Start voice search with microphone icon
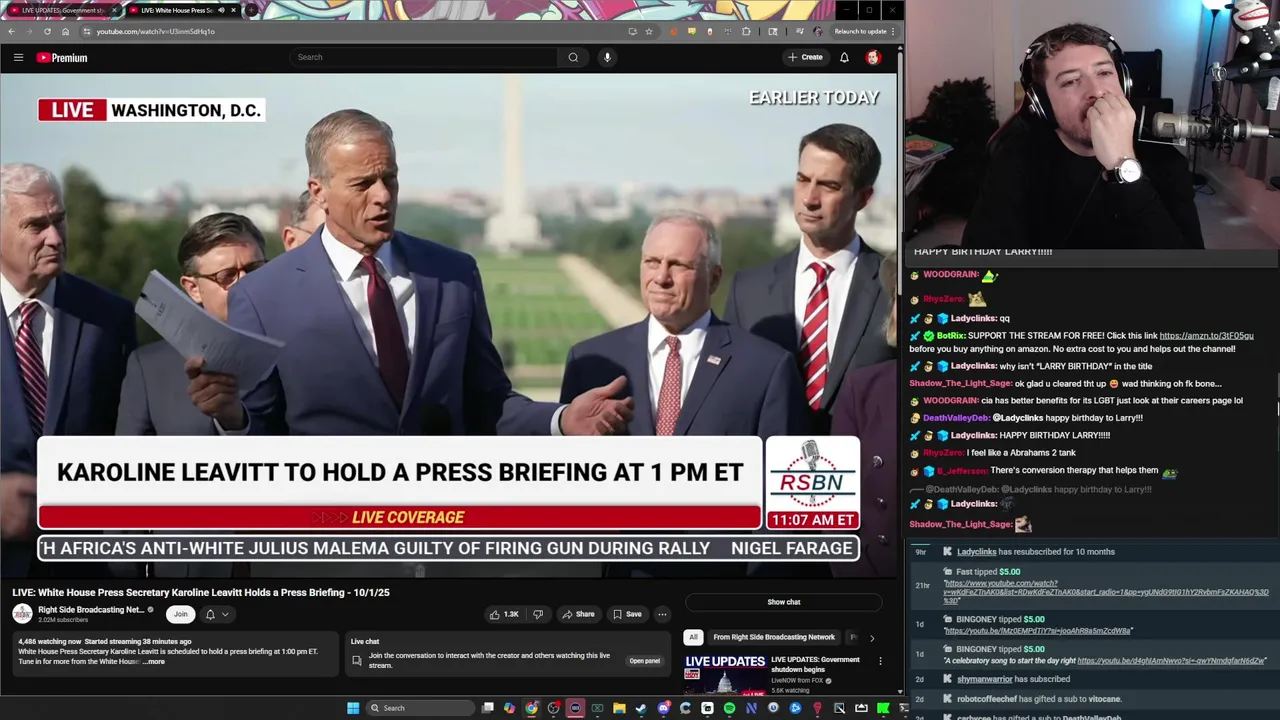Screen dimensions: 1280x720 [x=607, y=57]
